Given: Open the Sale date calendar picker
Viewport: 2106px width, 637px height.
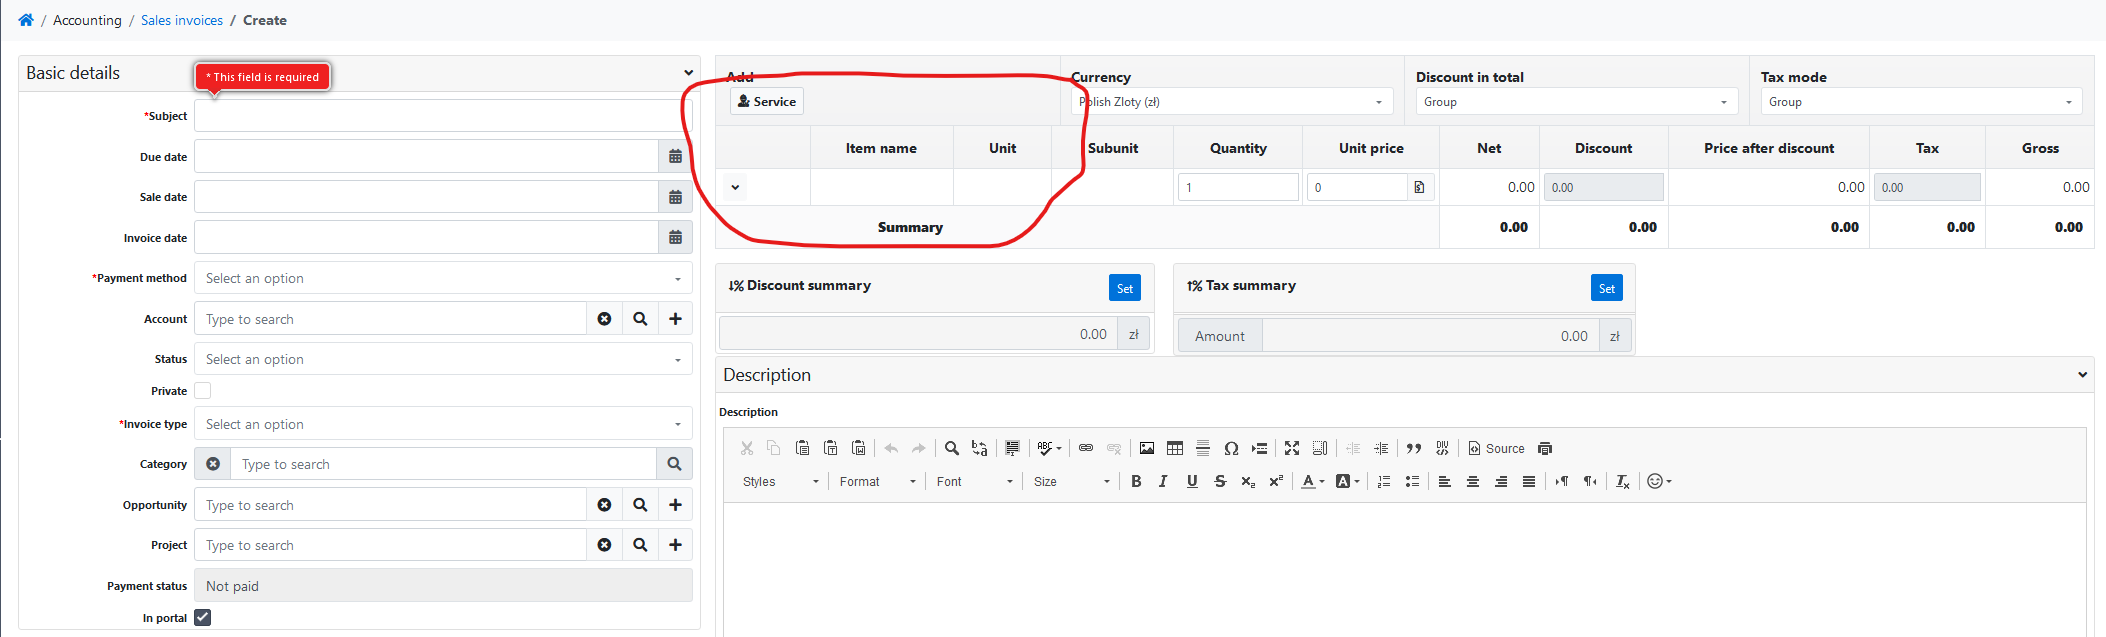Looking at the screenshot, I should coord(675,197).
